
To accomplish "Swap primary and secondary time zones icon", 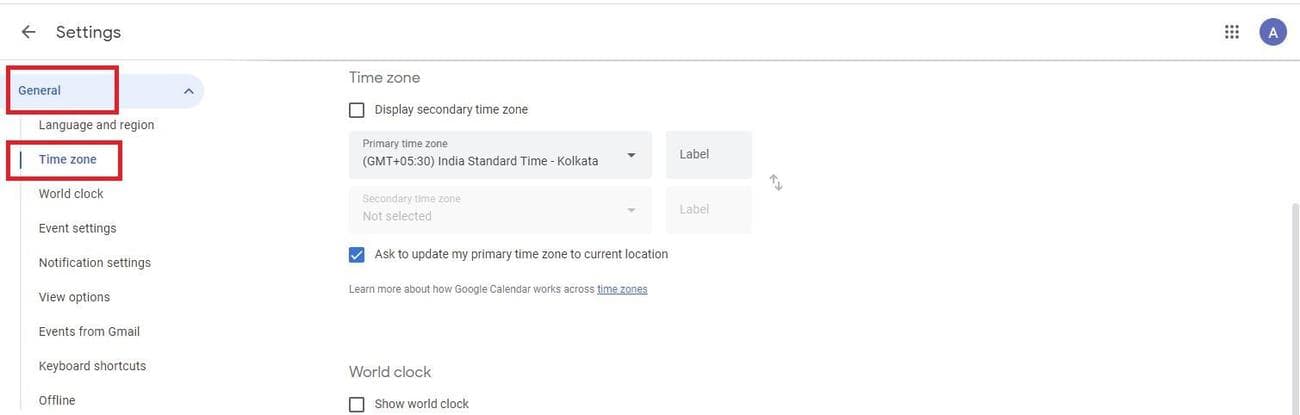I will [x=776, y=183].
